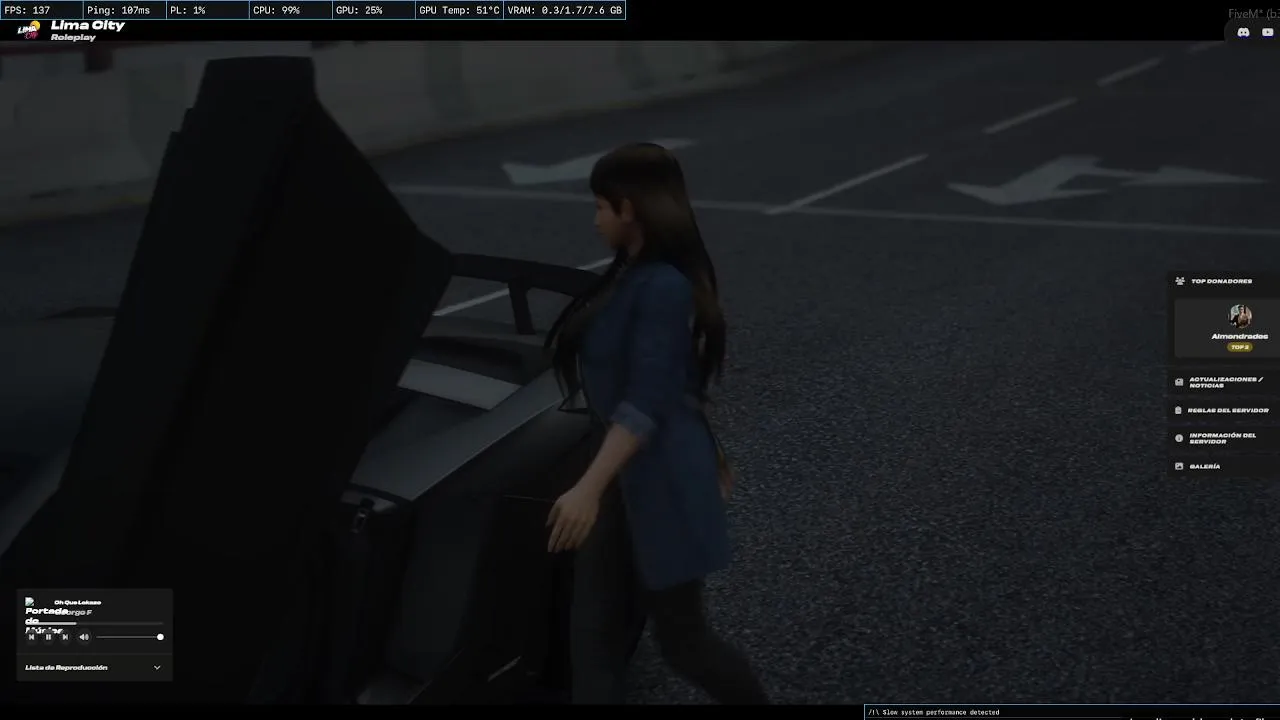Image resolution: width=1280 pixels, height=720 pixels.
Task: Open Lista de Reproducción label
Action: [x=66, y=667]
